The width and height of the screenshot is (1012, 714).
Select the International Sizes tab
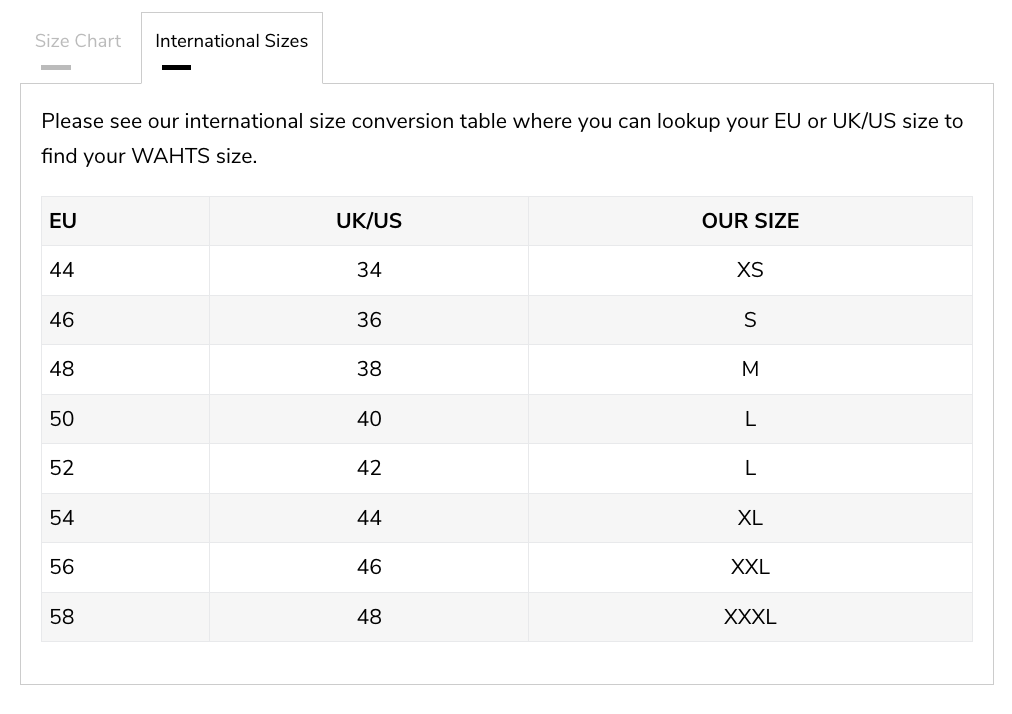(x=231, y=41)
